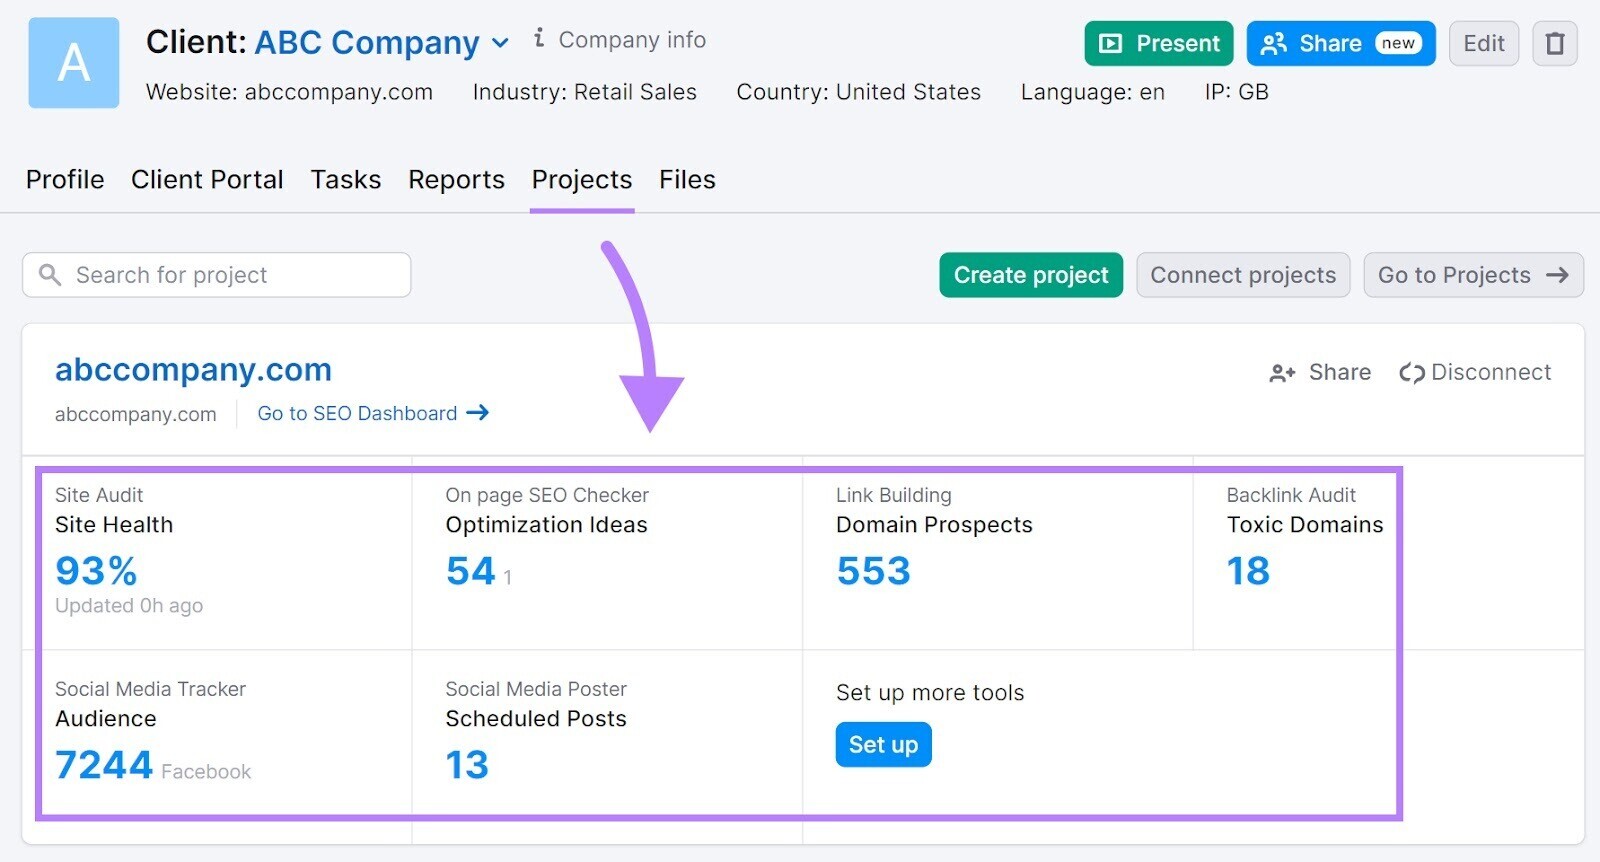Click the Create project button
Image resolution: width=1600 pixels, height=862 pixels.
coord(1030,275)
